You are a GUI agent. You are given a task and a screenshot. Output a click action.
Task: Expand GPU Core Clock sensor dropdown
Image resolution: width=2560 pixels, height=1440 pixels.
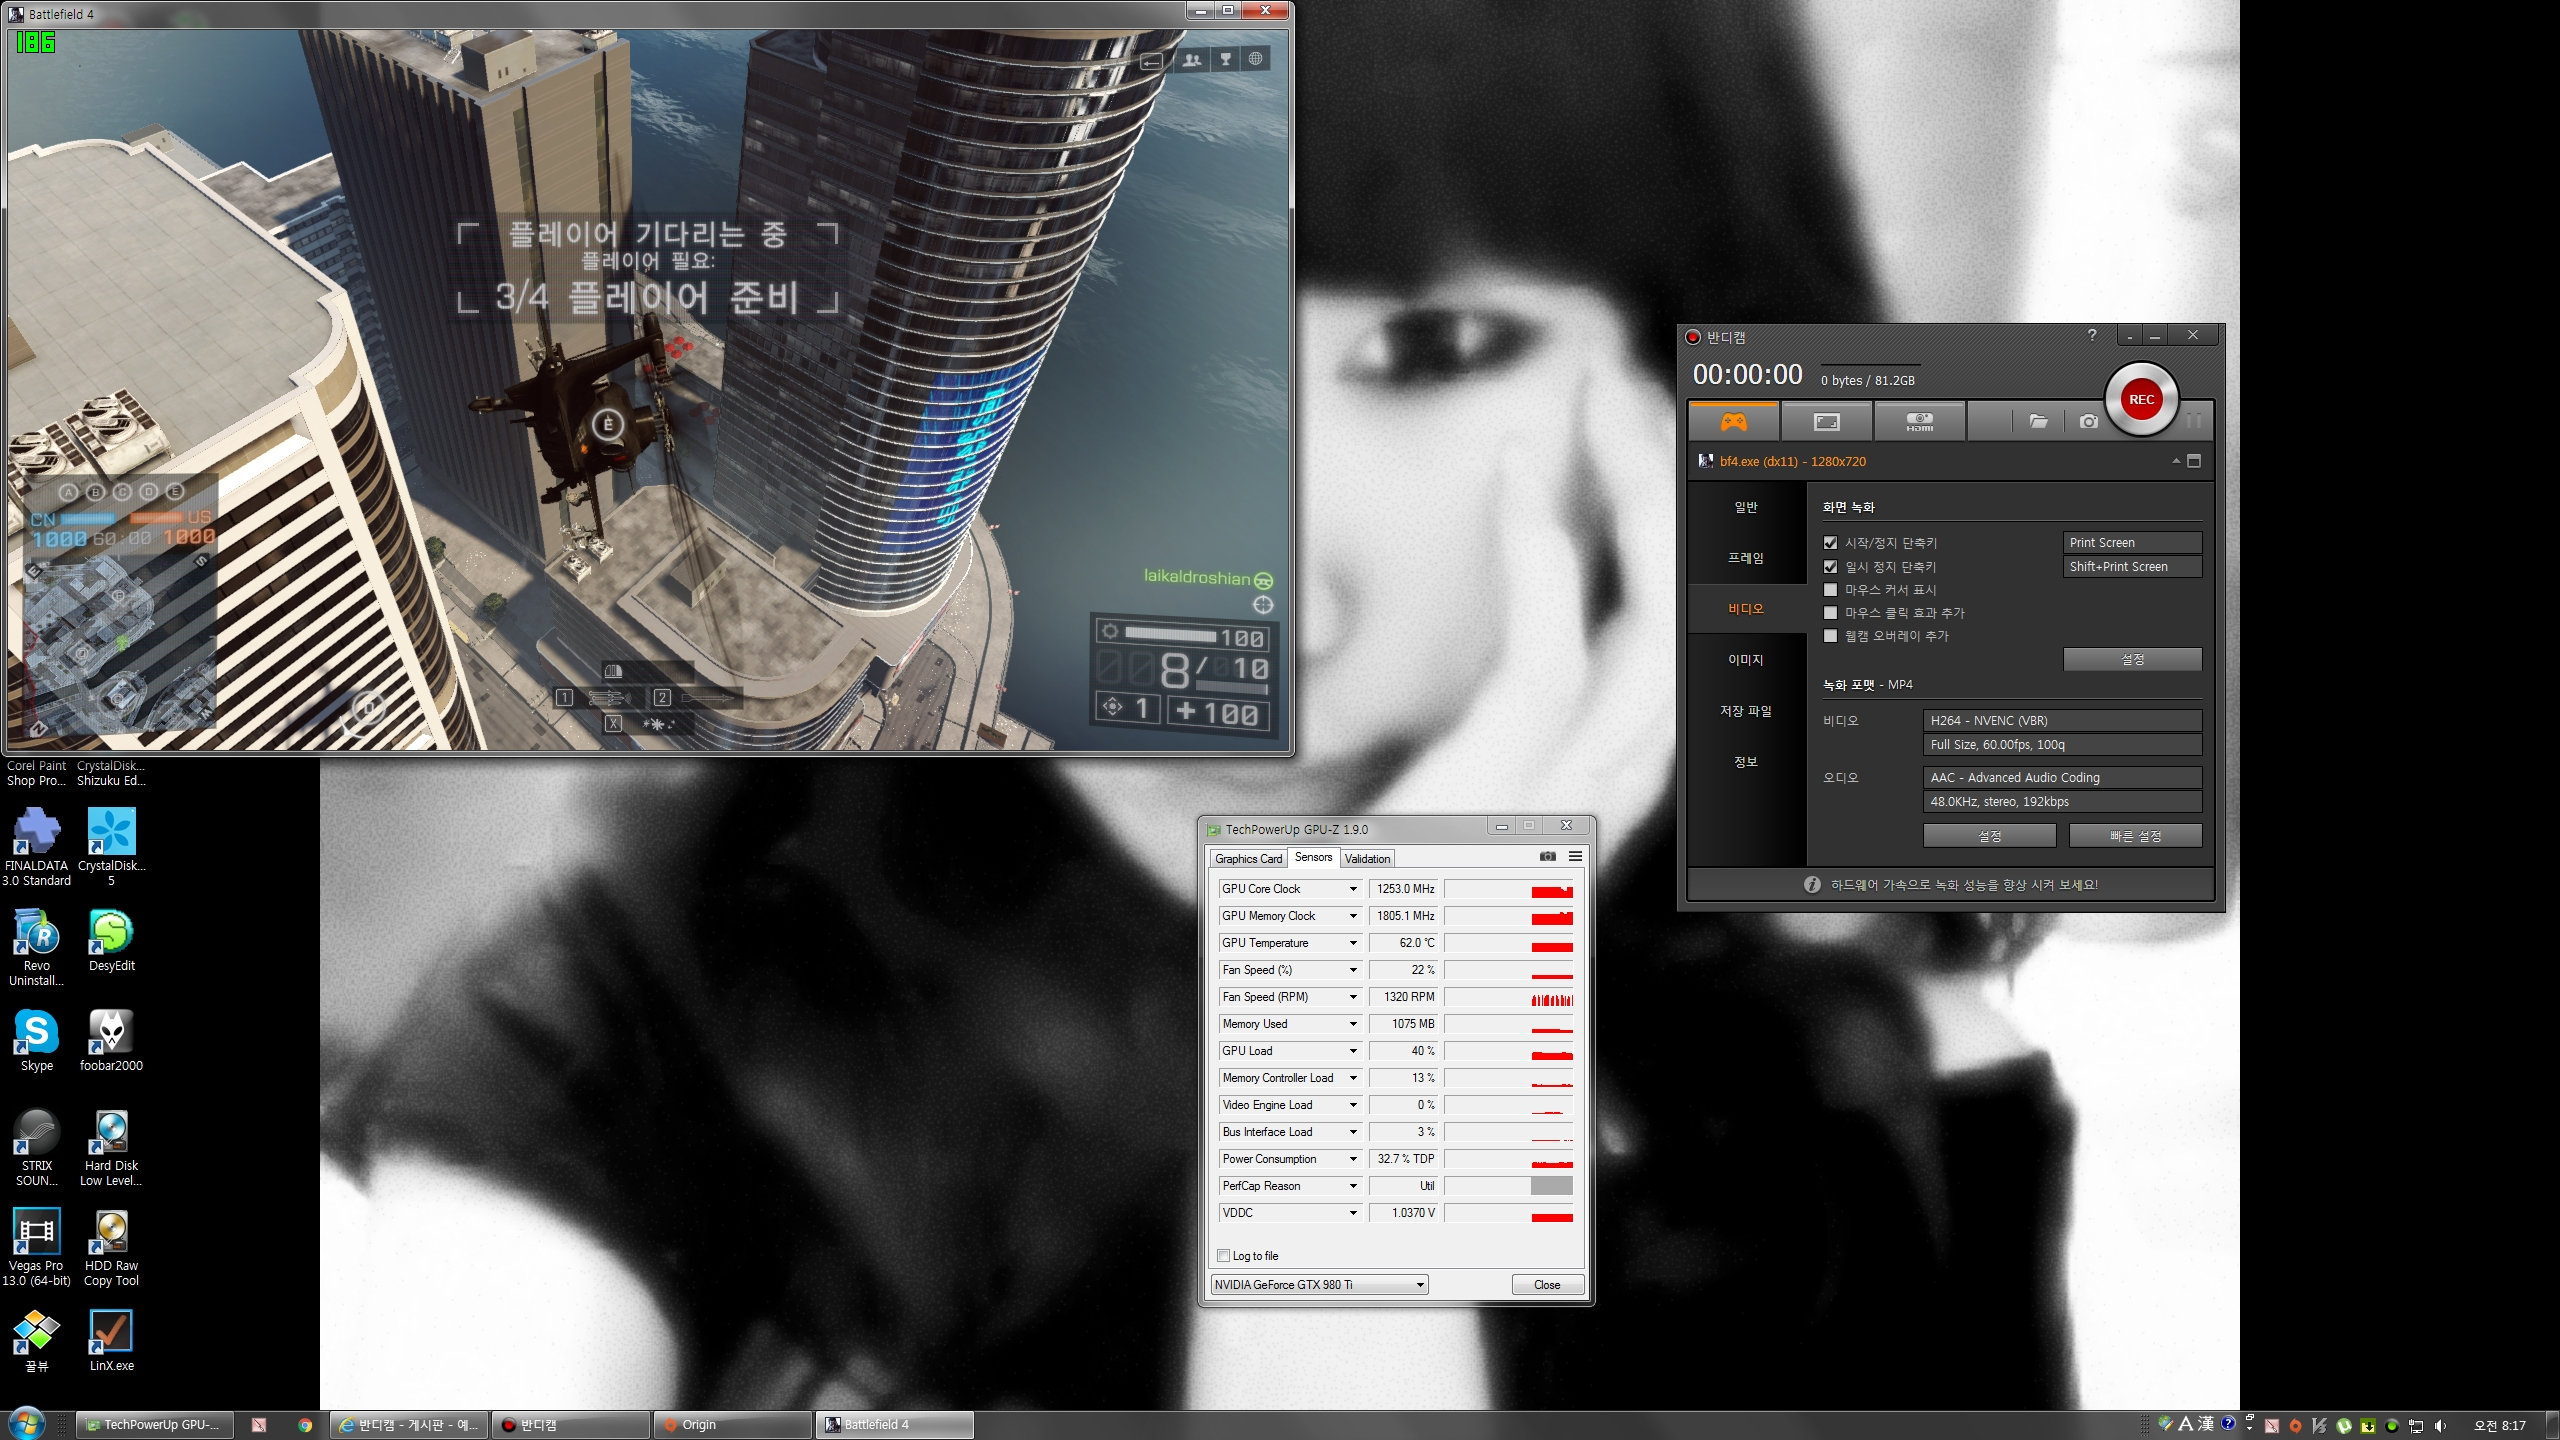[x=1353, y=889]
